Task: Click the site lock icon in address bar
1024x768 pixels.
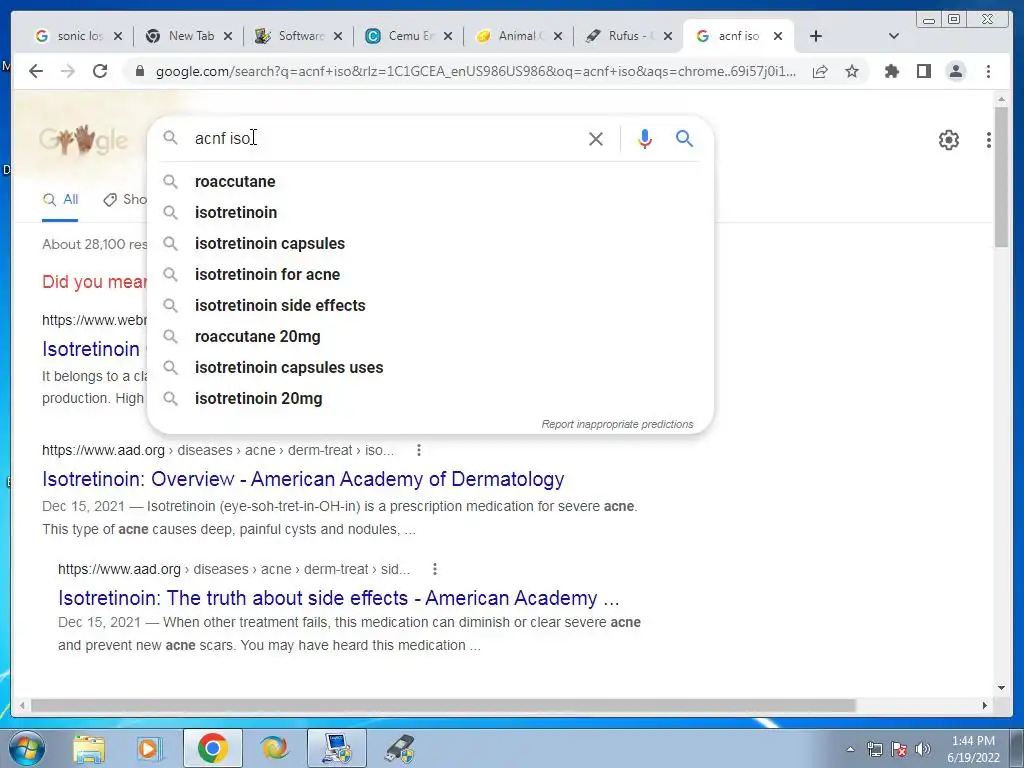Action: pyautogui.click(x=139, y=71)
